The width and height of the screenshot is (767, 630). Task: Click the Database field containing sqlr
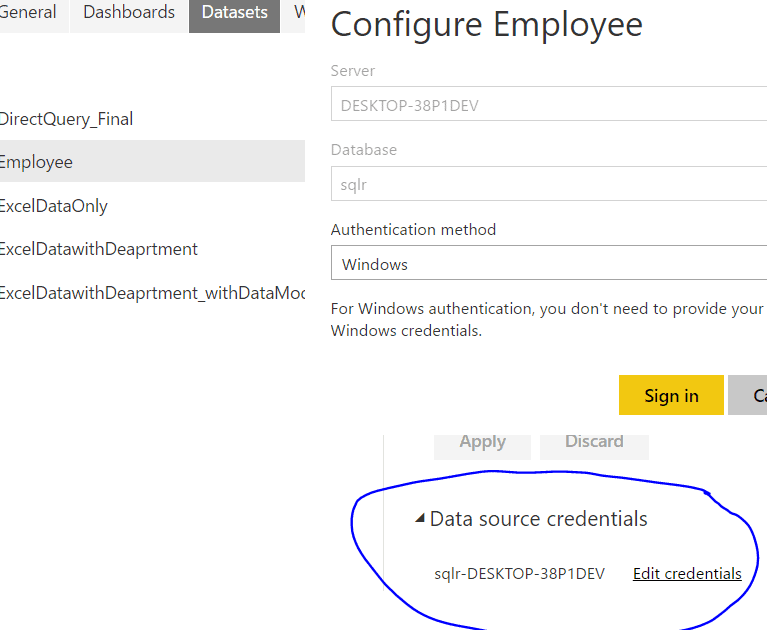[548, 185]
